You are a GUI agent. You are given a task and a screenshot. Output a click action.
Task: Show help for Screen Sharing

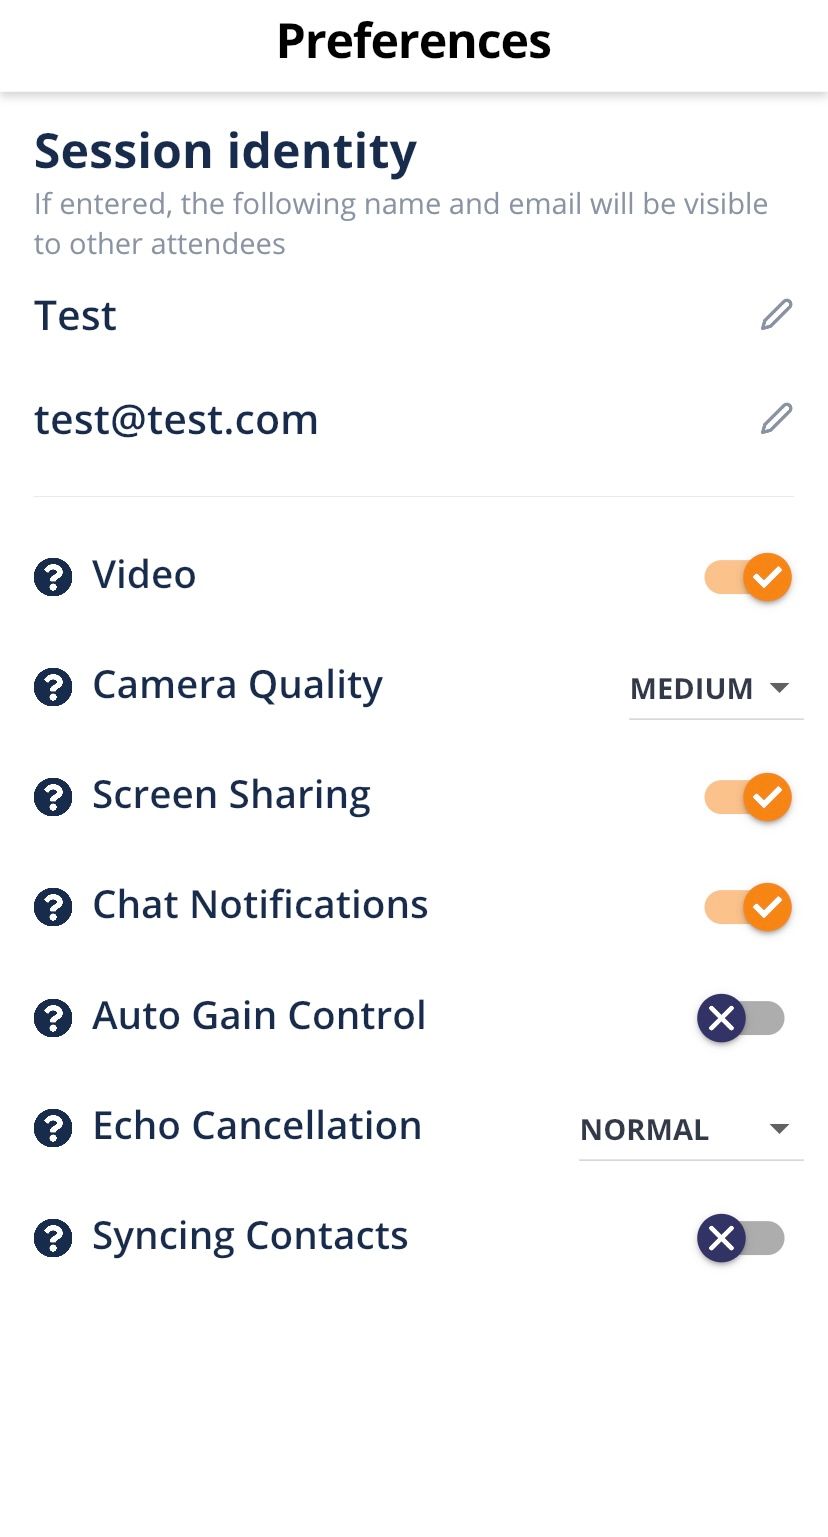tap(53, 798)
